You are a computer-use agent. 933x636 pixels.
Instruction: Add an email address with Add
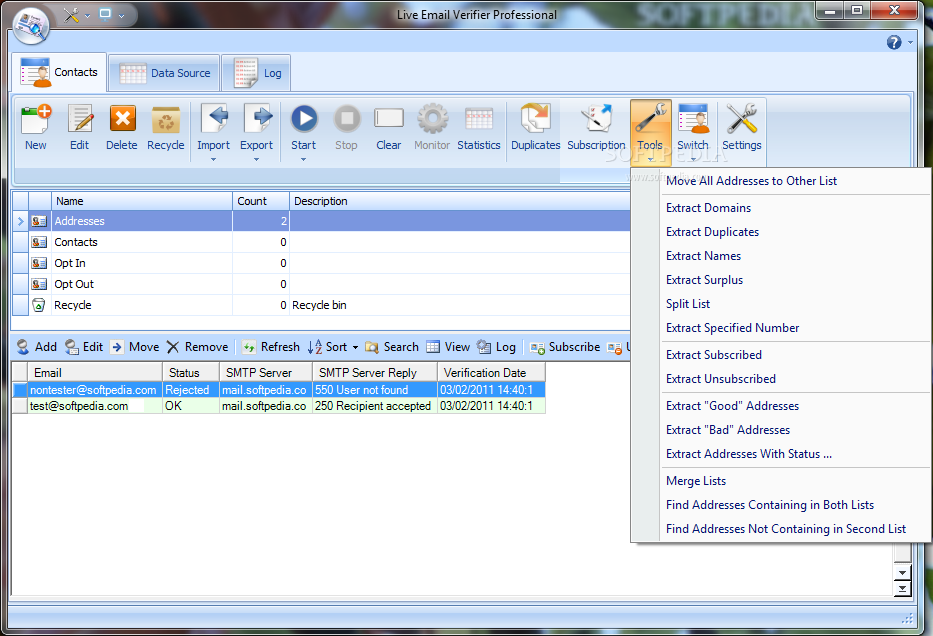pyautogui.click(x=37, y=347)
